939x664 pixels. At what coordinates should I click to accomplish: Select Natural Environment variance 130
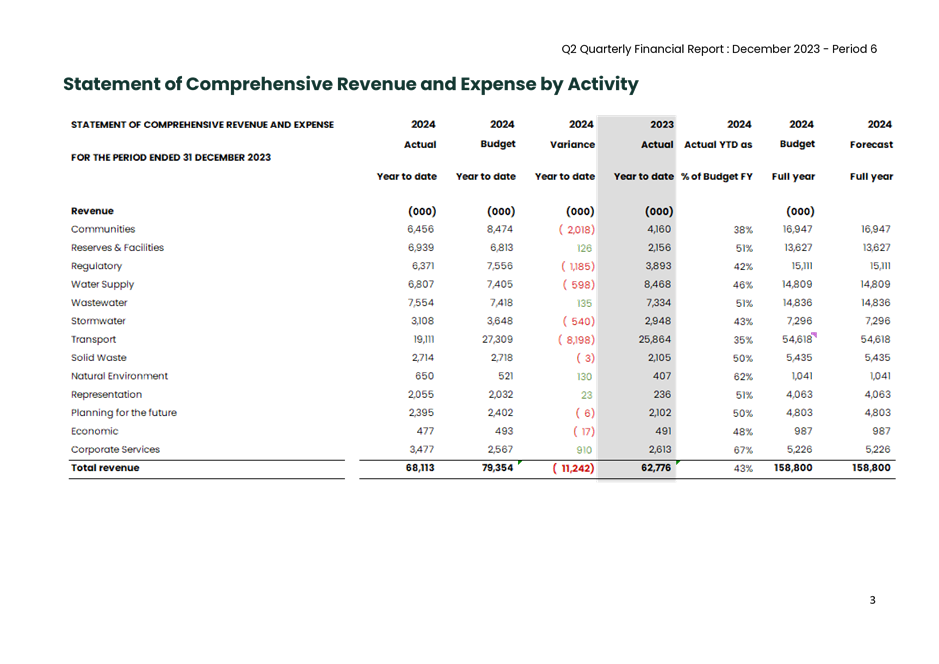(584, 377)
